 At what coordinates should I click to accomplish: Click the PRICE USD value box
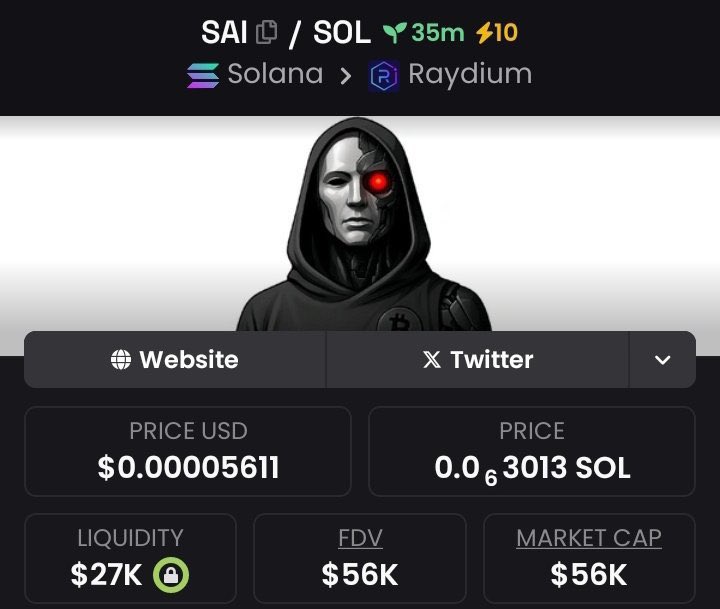pos(188,451)
